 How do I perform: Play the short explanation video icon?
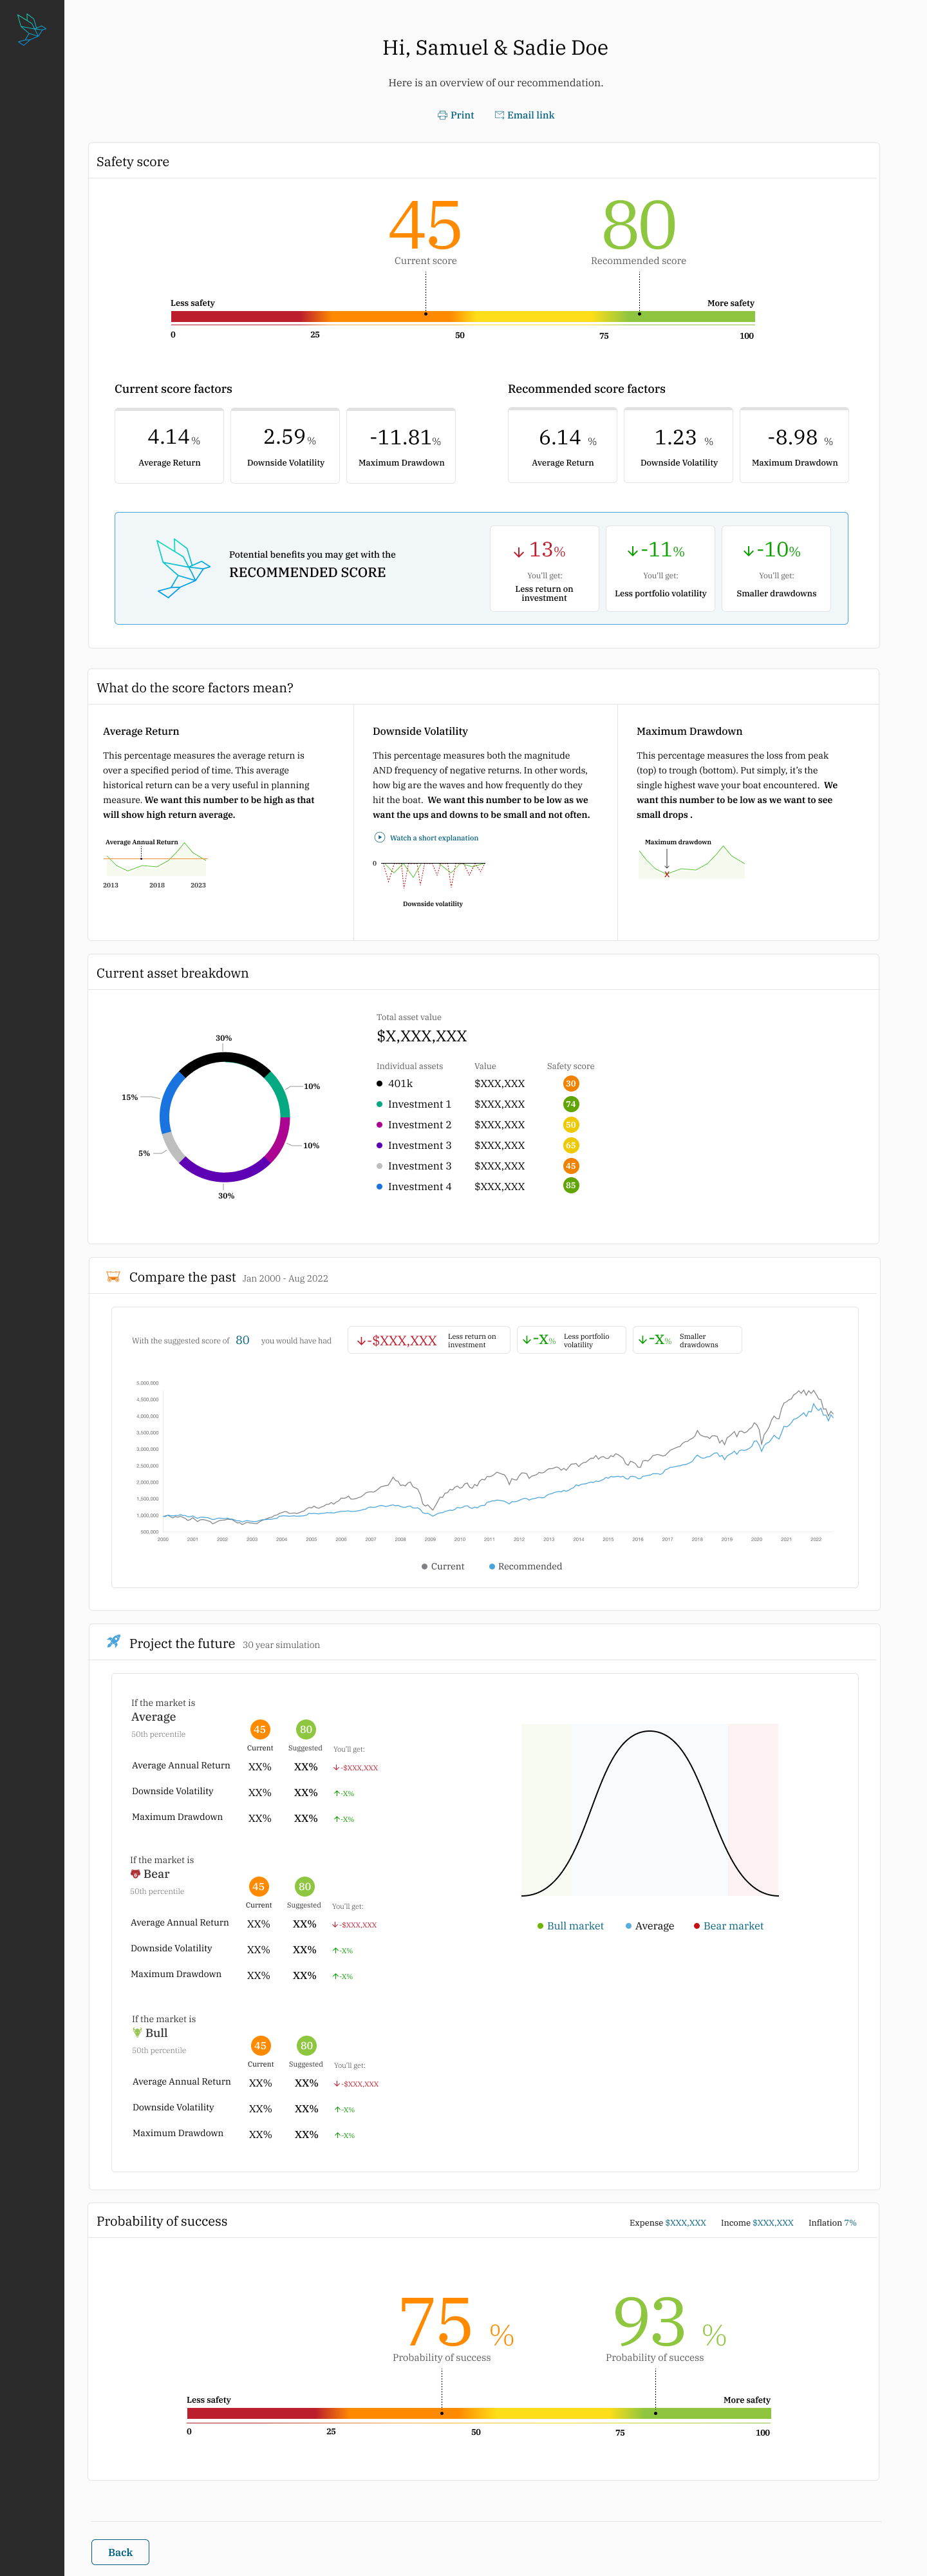point(379,838)
